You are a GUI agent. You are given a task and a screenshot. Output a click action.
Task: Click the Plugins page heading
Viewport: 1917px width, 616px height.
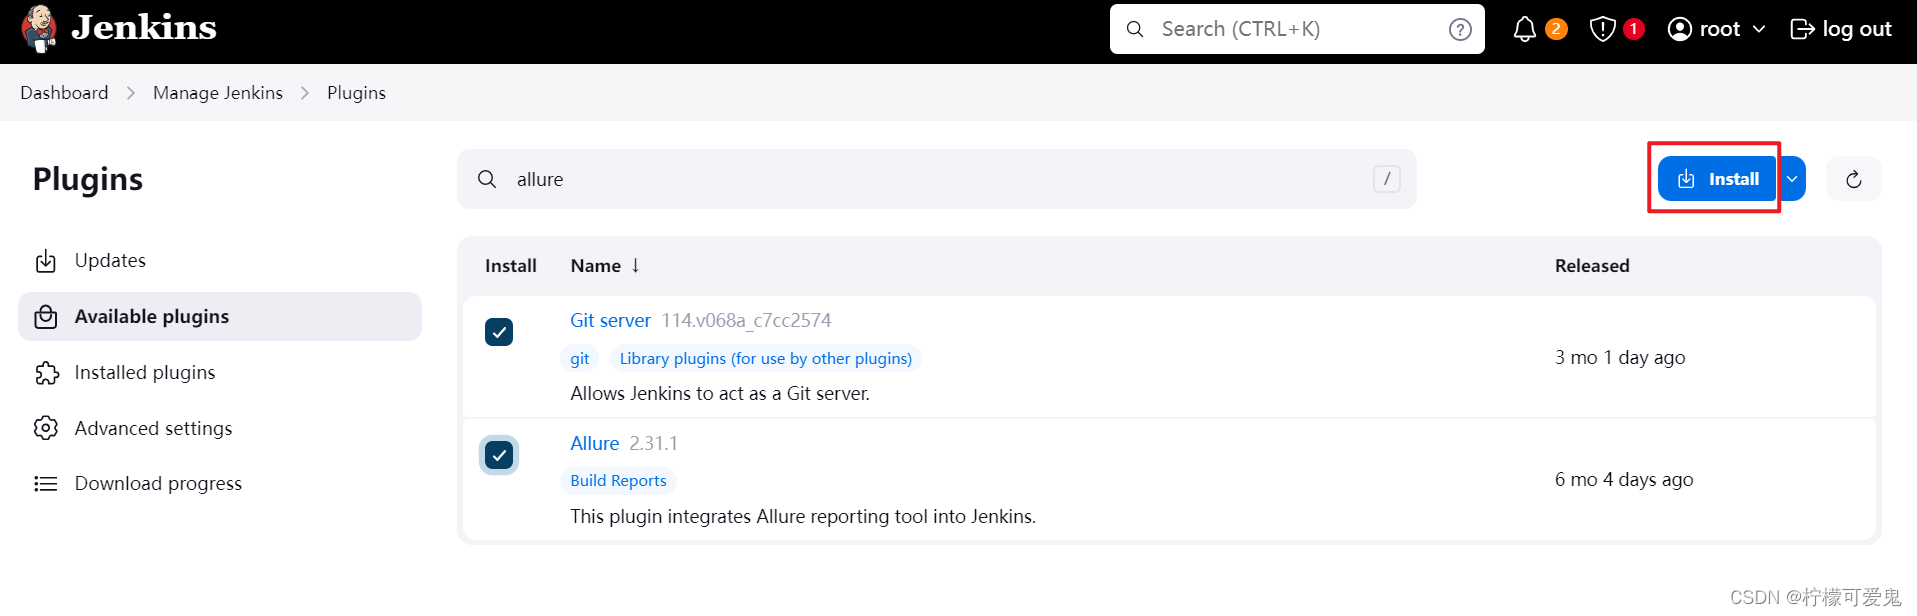click(x=88, y=180)
